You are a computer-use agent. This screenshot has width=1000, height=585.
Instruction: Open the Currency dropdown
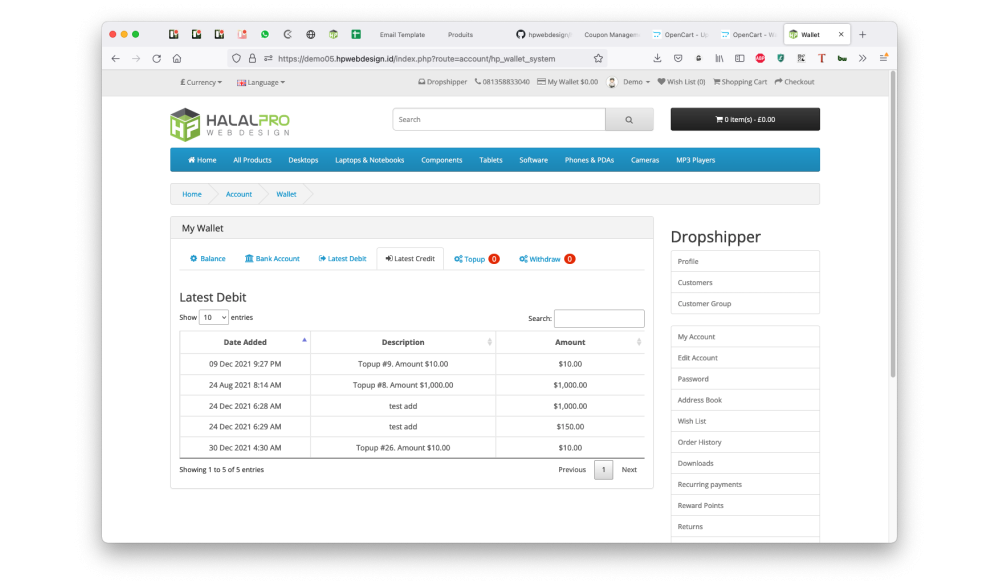click(201, 82)
